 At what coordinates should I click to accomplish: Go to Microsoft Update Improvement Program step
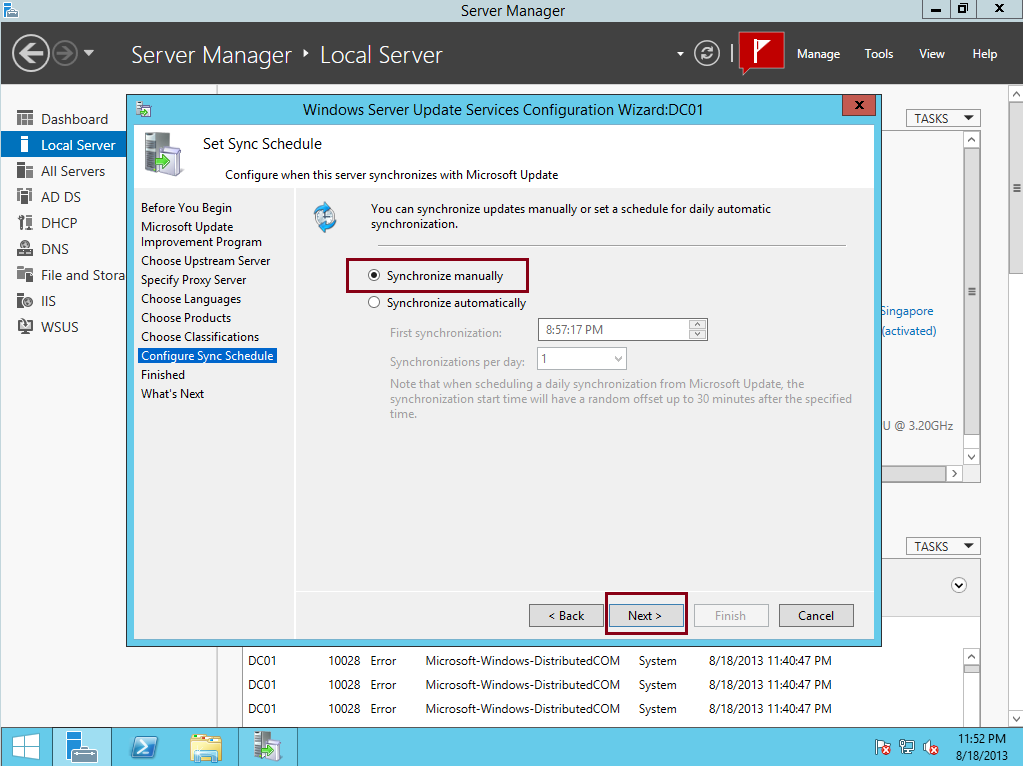click(x=201, y=234)
